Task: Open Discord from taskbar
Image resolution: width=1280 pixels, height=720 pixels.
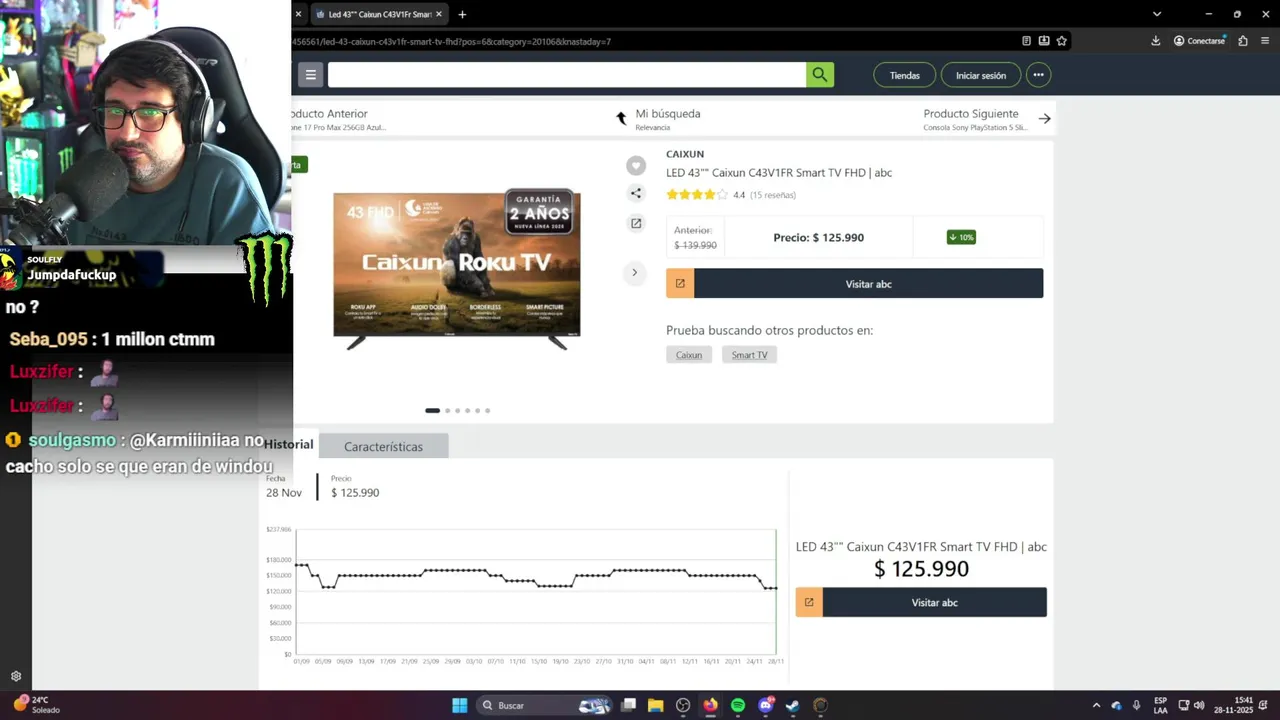Action: click(766, 705)
